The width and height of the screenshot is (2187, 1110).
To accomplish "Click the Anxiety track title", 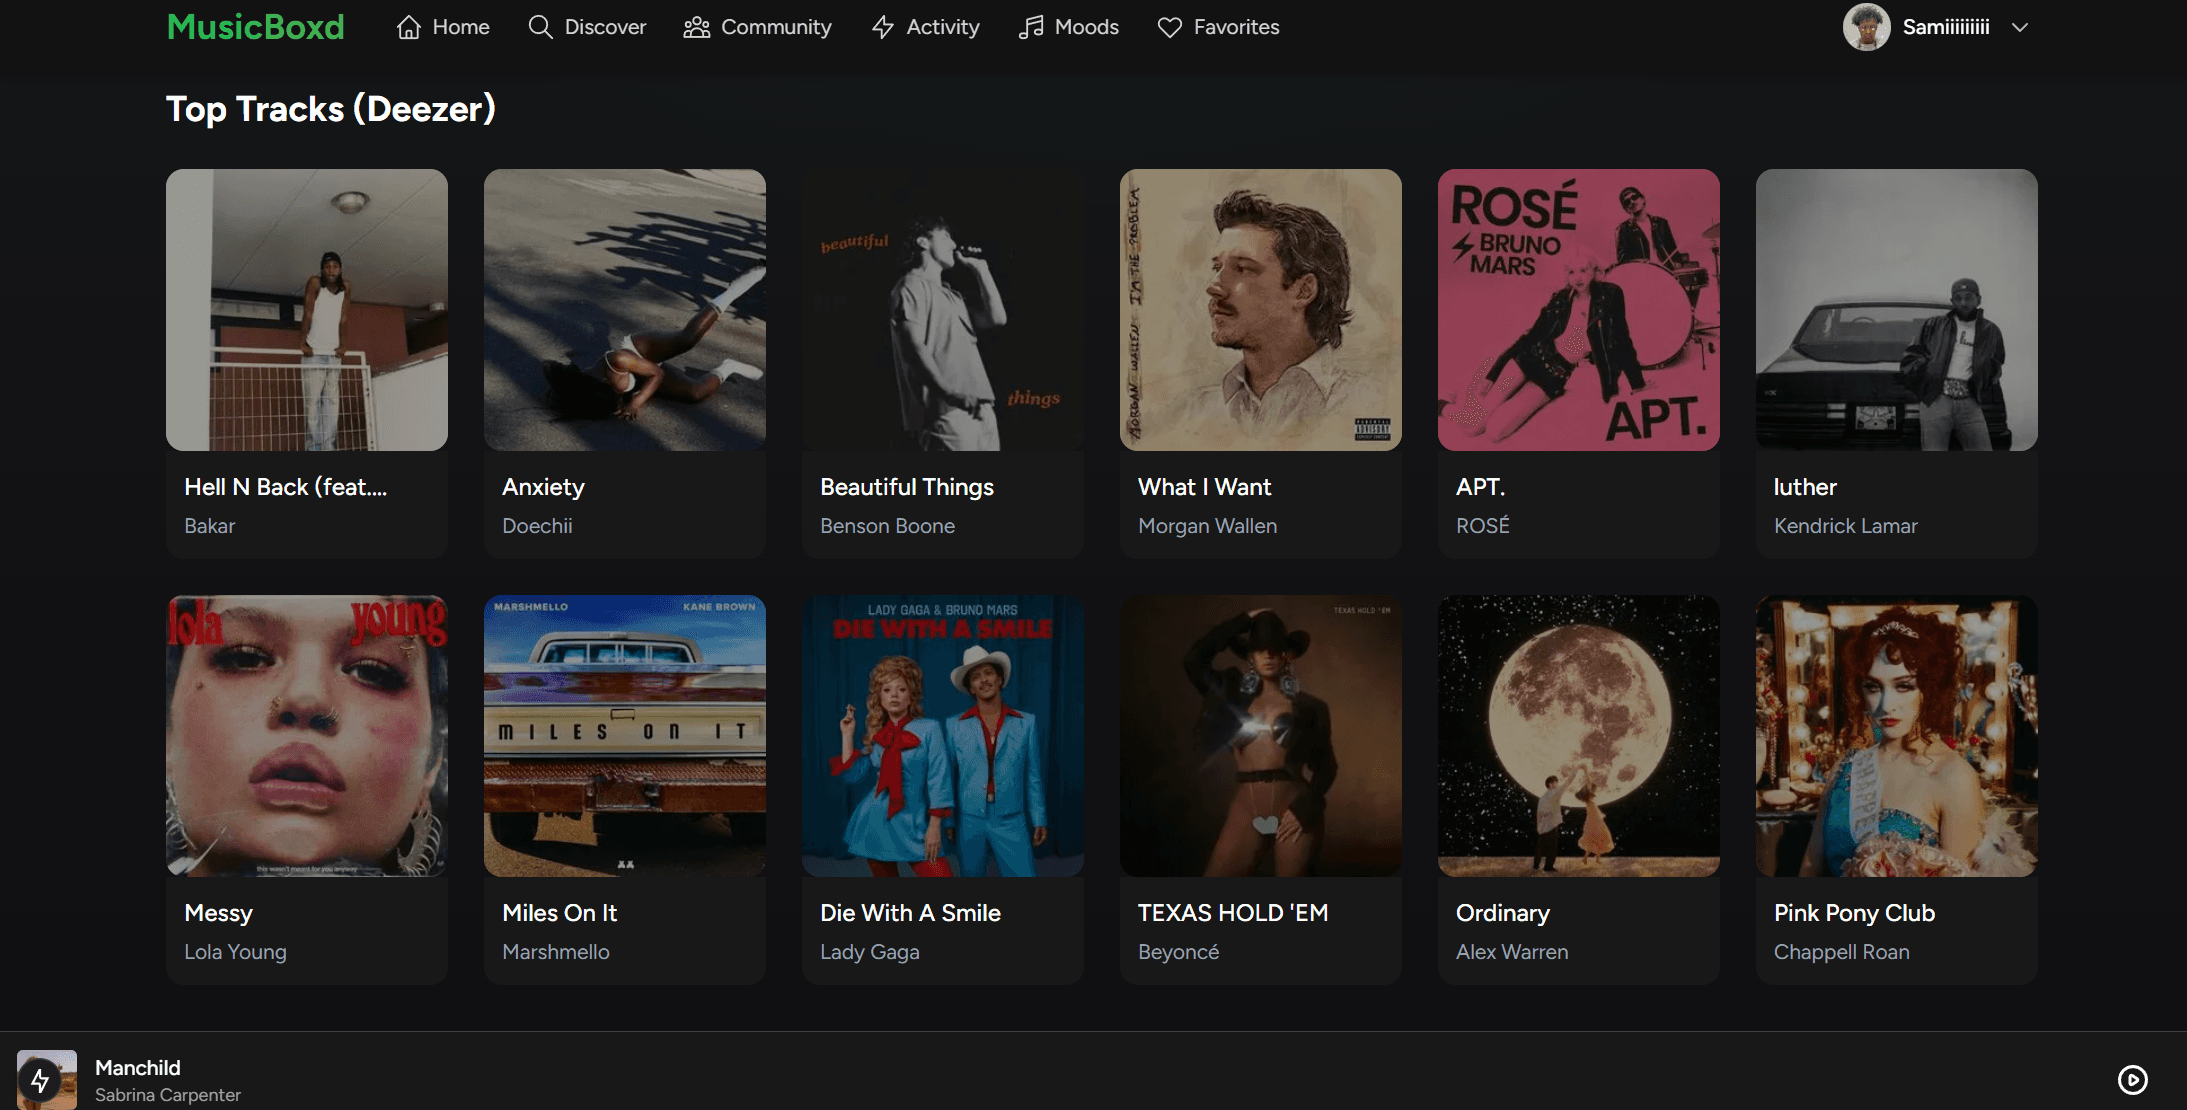I will pos(543,487).
